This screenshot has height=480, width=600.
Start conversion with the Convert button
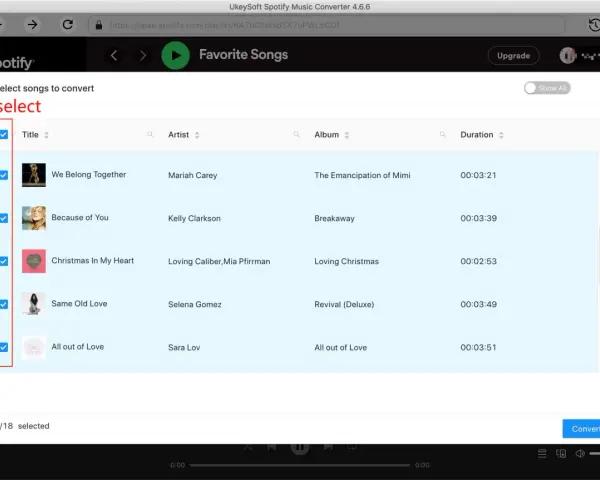(581, 429)
